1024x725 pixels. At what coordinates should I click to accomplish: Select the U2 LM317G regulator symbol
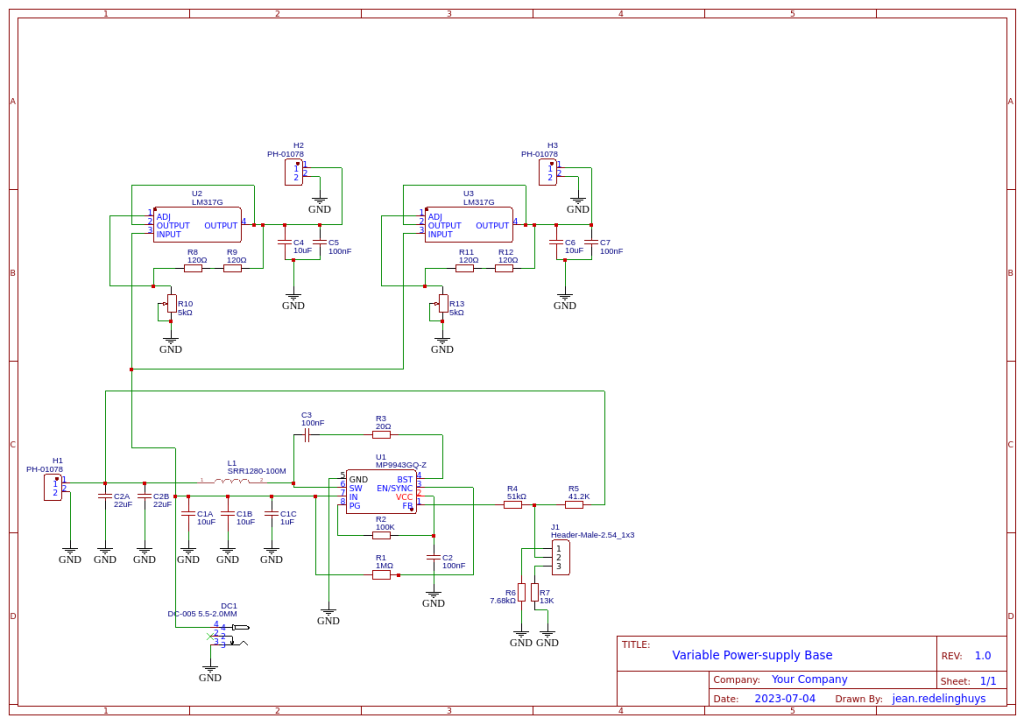coord(197,225)
